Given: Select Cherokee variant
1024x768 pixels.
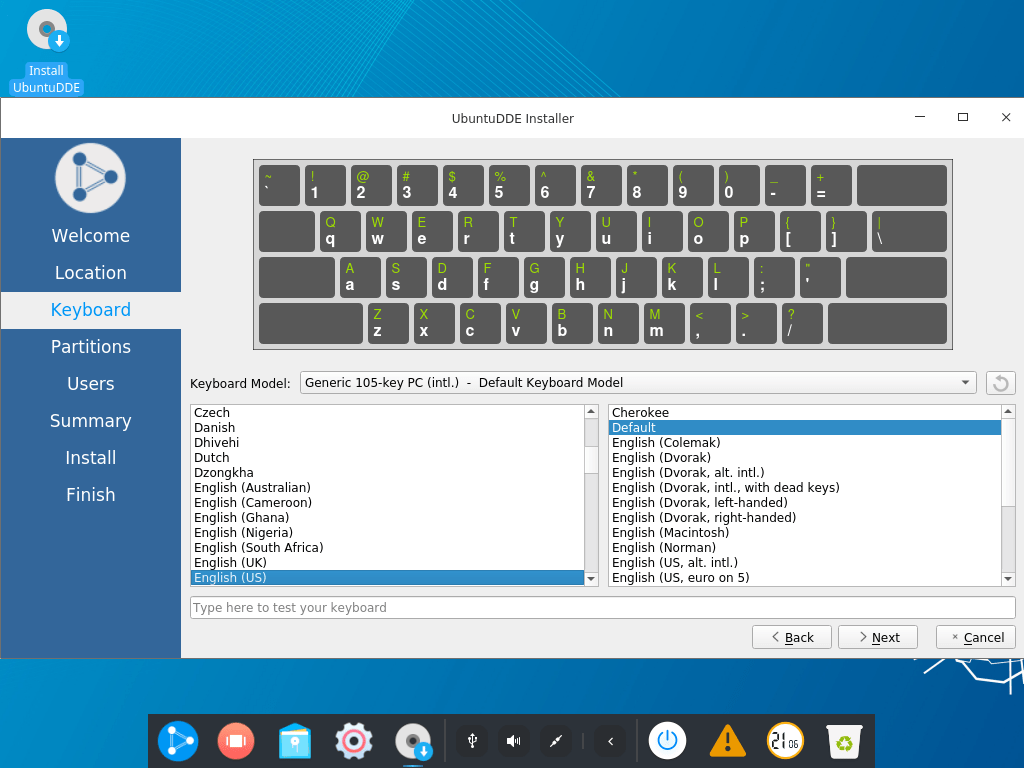Looking at the screenshot, I should [805, 413].
